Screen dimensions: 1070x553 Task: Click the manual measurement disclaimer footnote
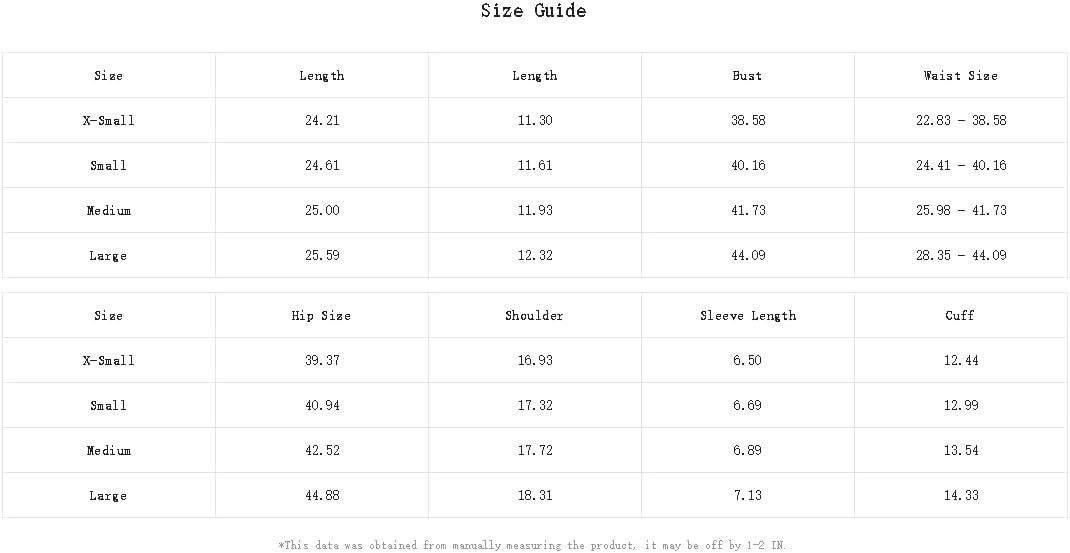point(533,545)
